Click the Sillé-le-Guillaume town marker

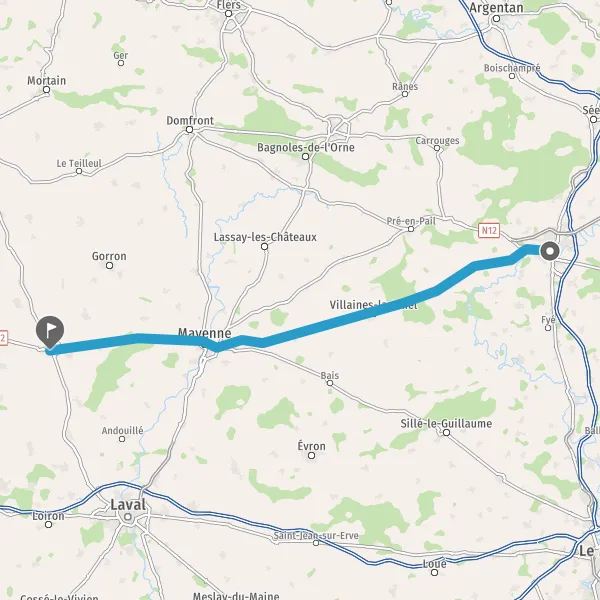tap(446, 433)
